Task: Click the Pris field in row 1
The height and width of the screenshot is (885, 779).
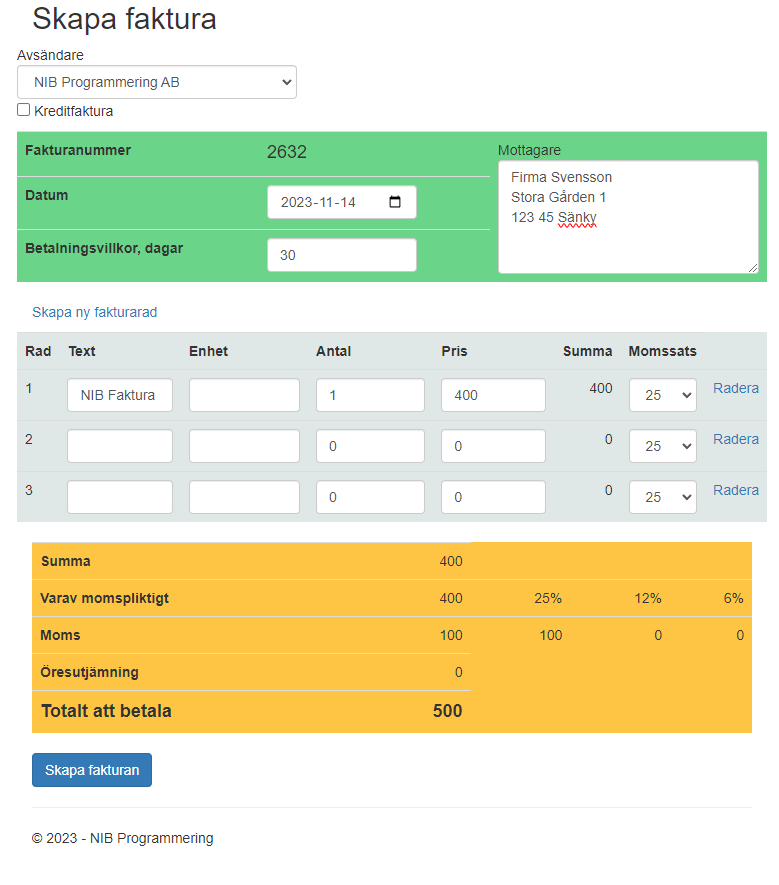Action: (493, 395)
